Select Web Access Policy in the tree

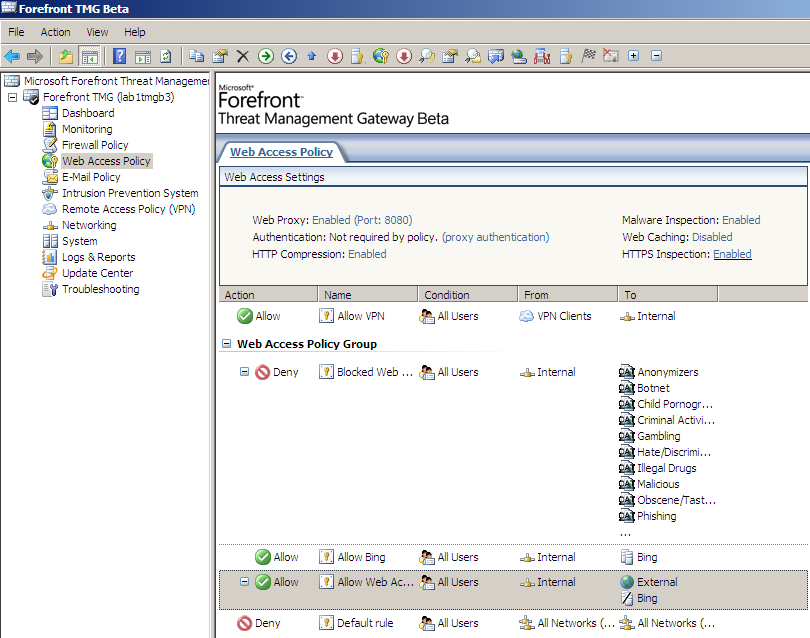point(106,161)
